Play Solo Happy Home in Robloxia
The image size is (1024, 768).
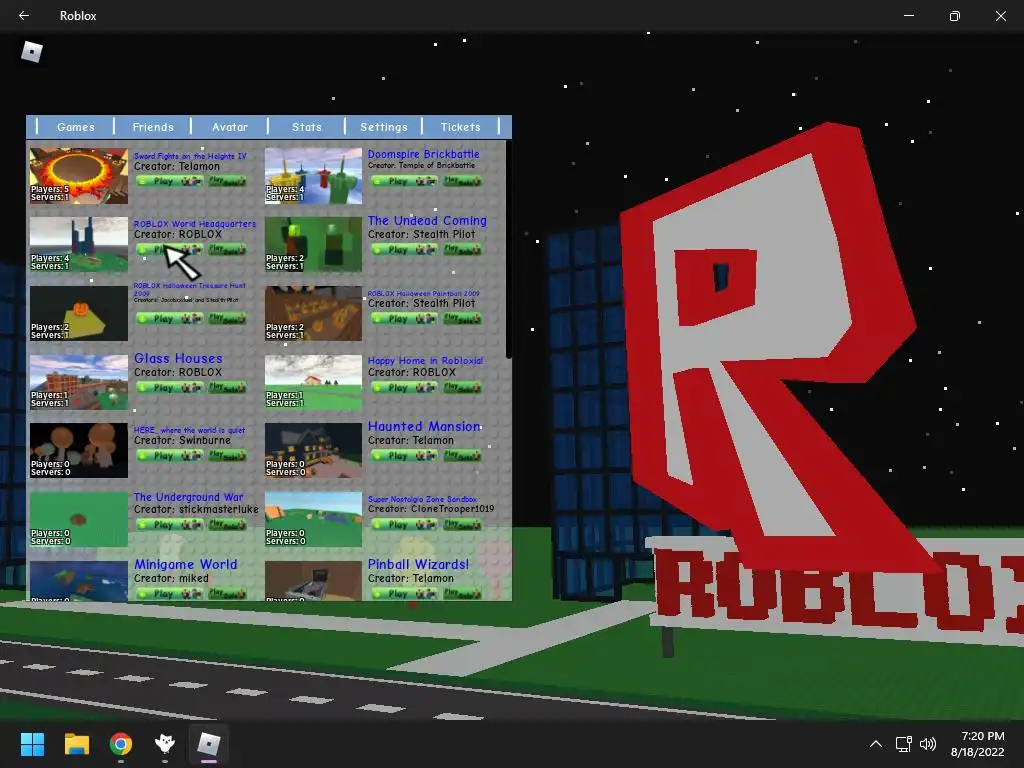(x=462, y=387)
